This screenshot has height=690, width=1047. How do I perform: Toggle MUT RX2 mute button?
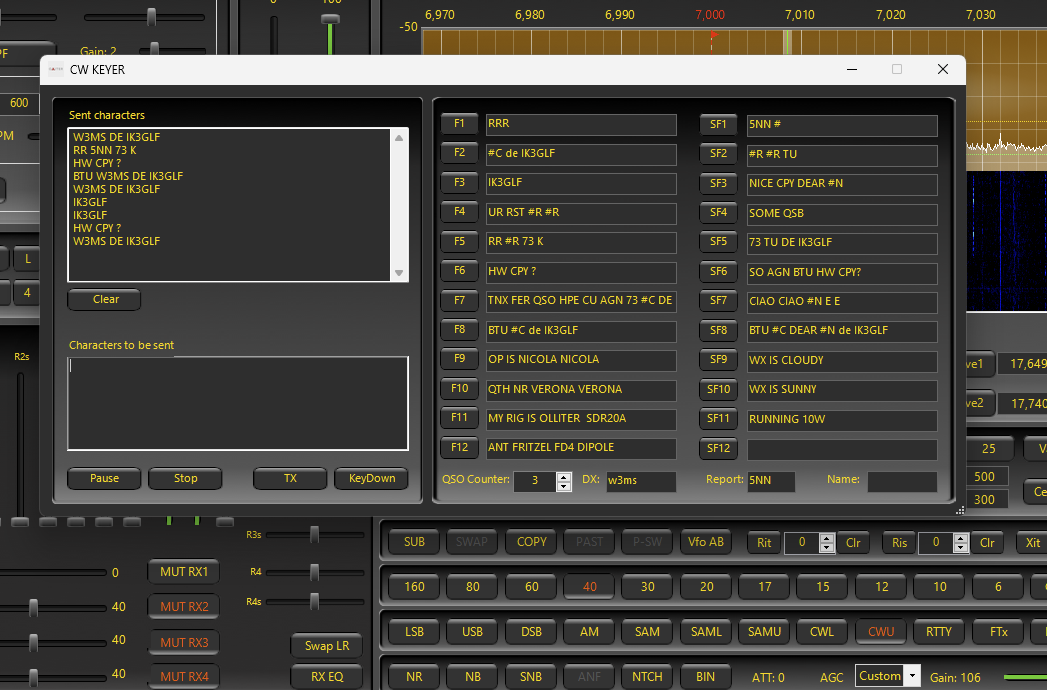184,606
